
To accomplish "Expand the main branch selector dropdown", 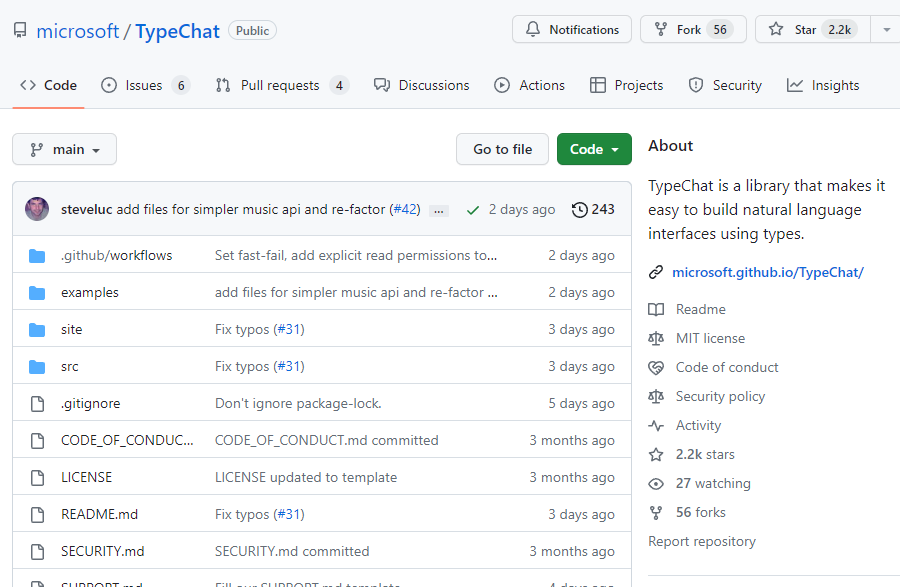I will click(x=64, y=149).
